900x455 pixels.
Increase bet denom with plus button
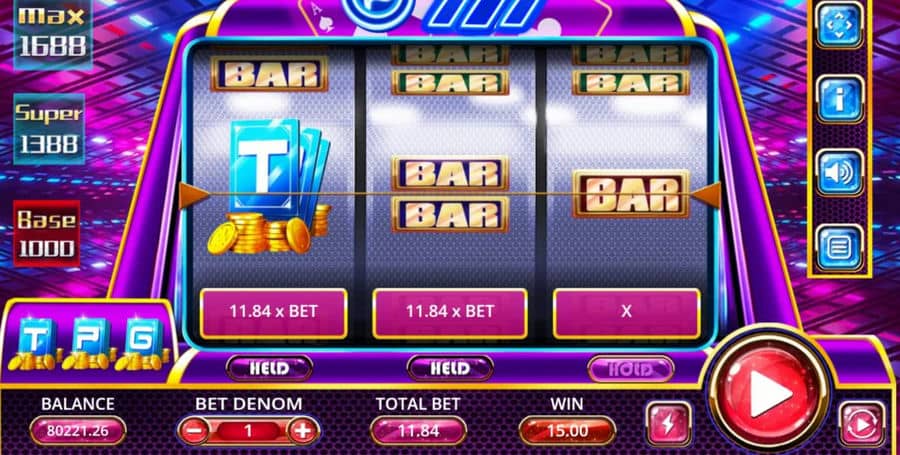point(302,430)
